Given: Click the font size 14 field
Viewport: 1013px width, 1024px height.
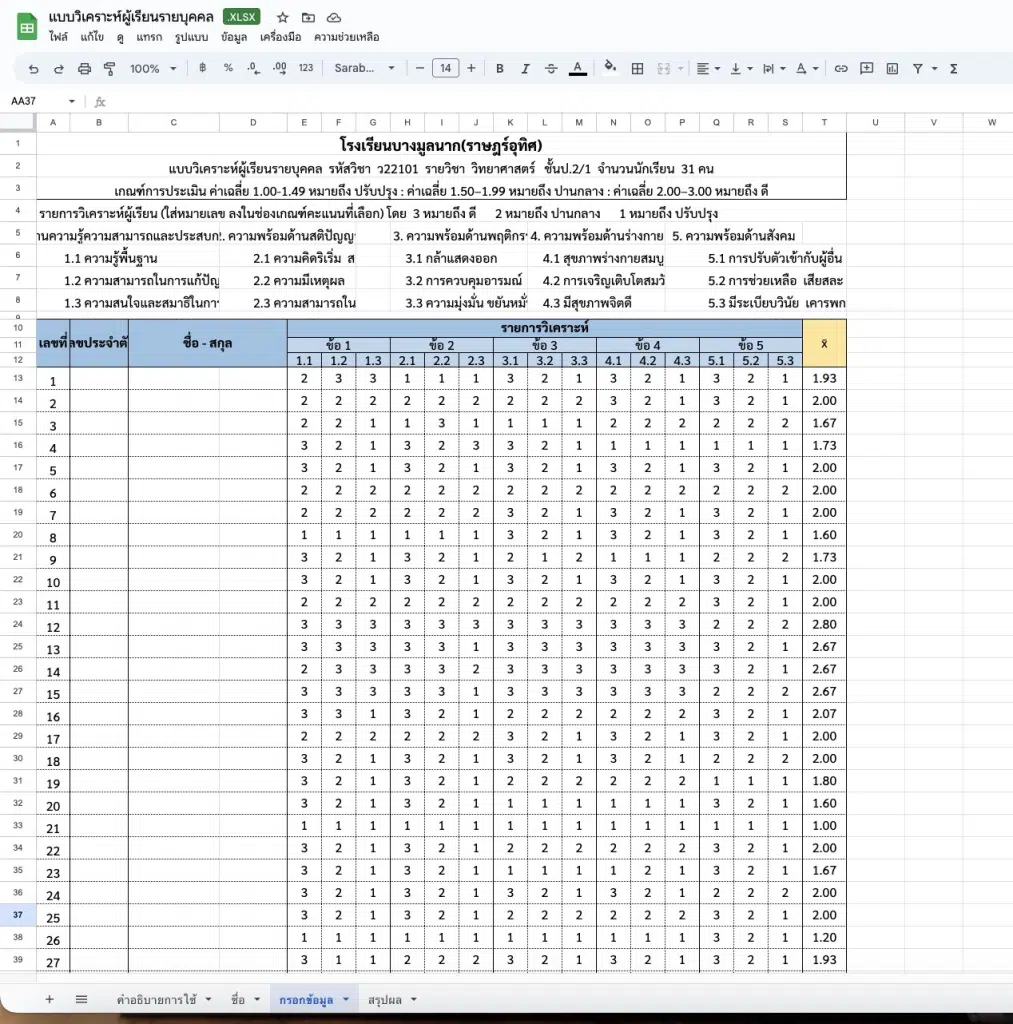Looking at the screenshot, I should (445, 68).
